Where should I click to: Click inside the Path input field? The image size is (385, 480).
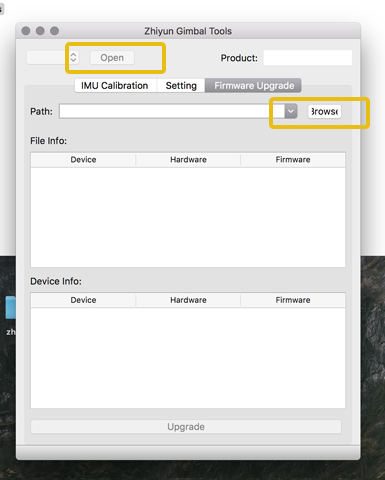172,111
